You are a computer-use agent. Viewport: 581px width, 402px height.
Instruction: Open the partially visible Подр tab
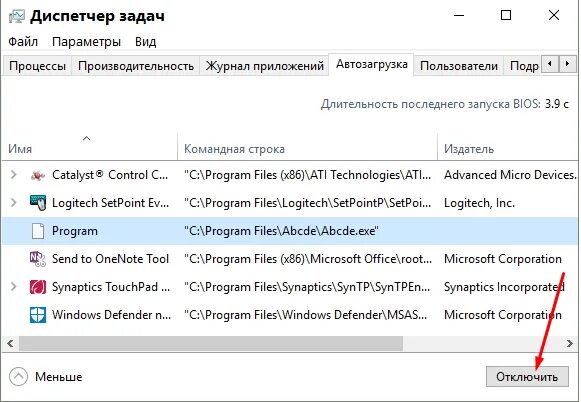tap(523, 66)
